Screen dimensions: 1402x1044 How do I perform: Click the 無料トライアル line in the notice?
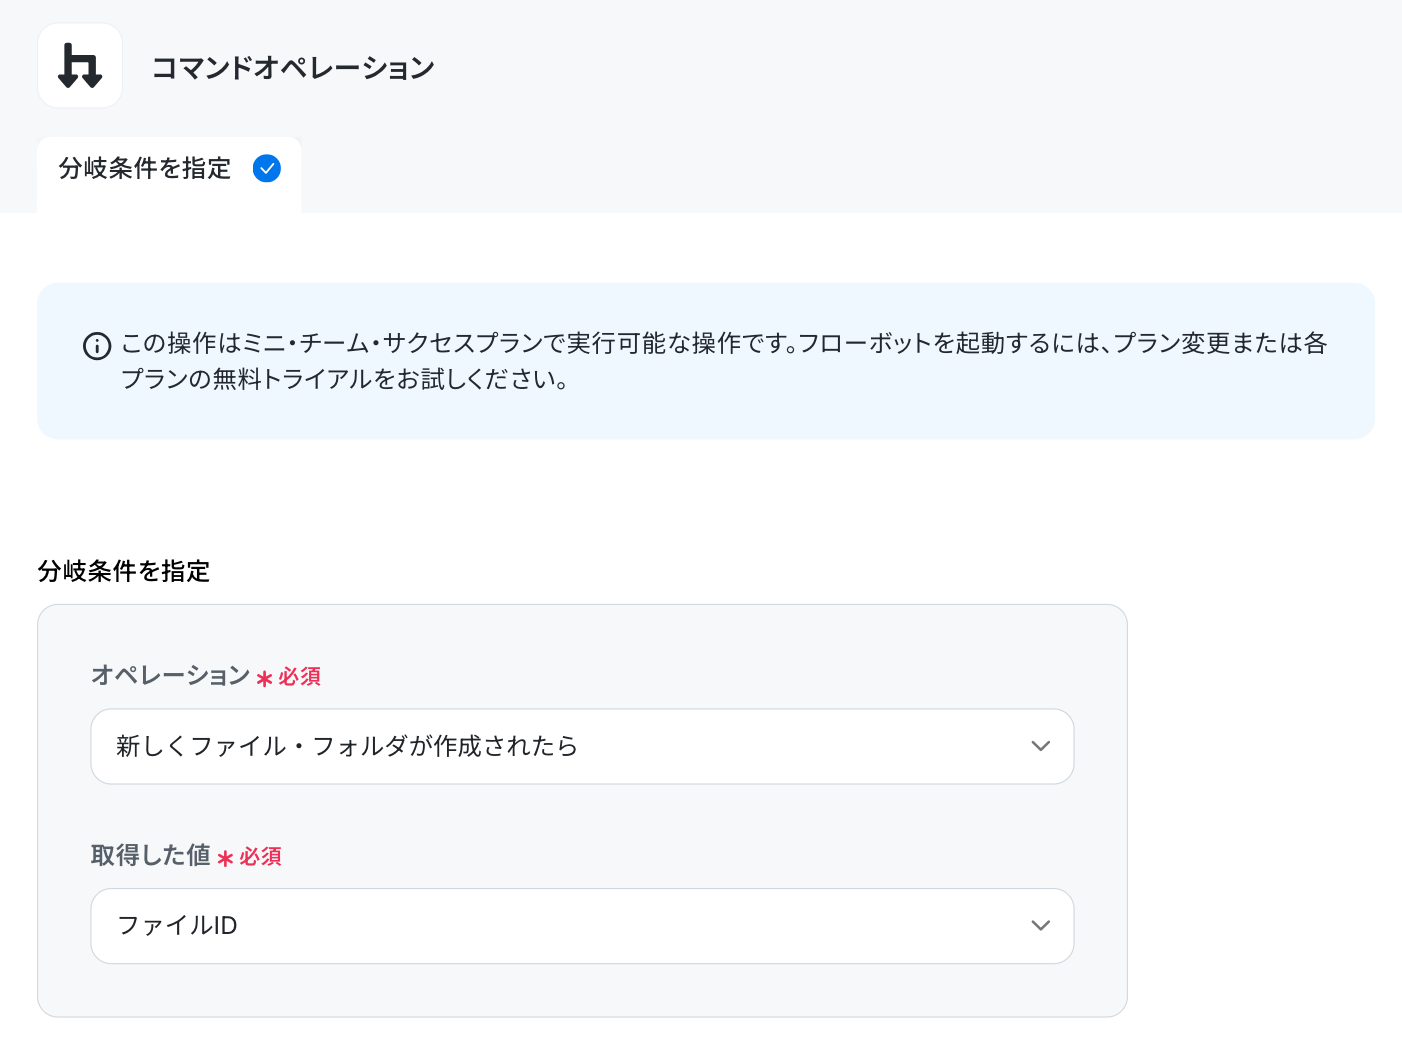tap(345, 380)
